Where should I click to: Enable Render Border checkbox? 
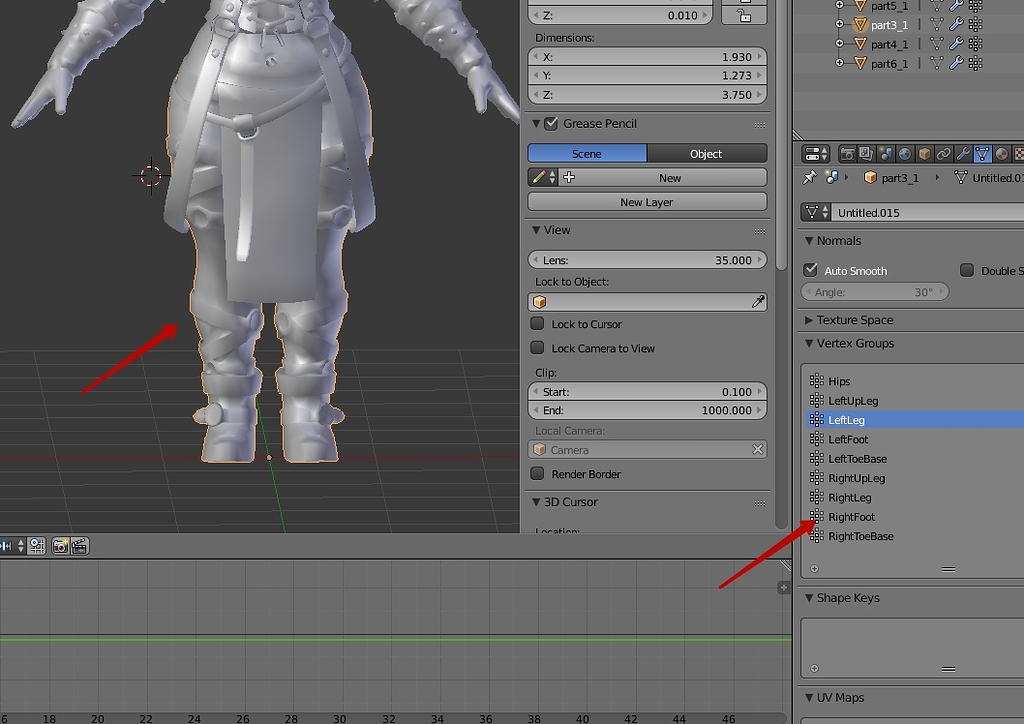[x=537, y=473]
